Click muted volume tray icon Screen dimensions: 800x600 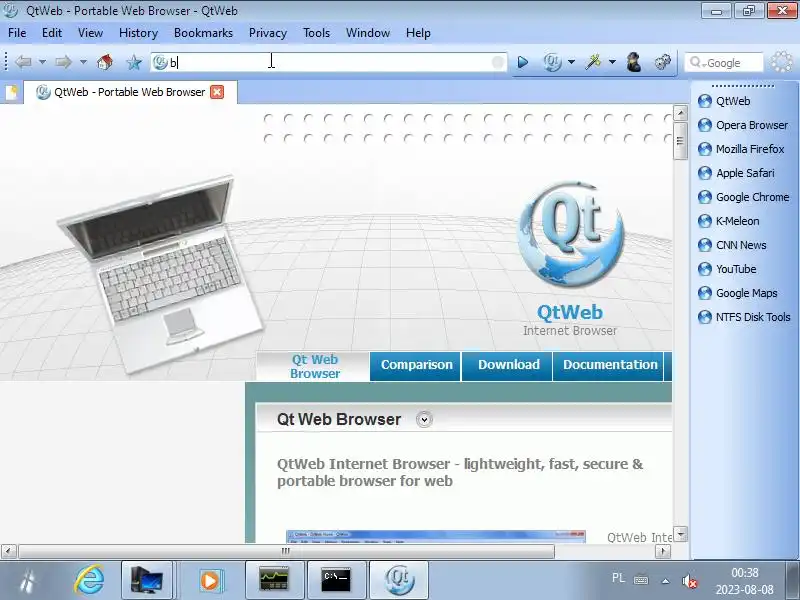pyautogui.click(x=689, y=580)
